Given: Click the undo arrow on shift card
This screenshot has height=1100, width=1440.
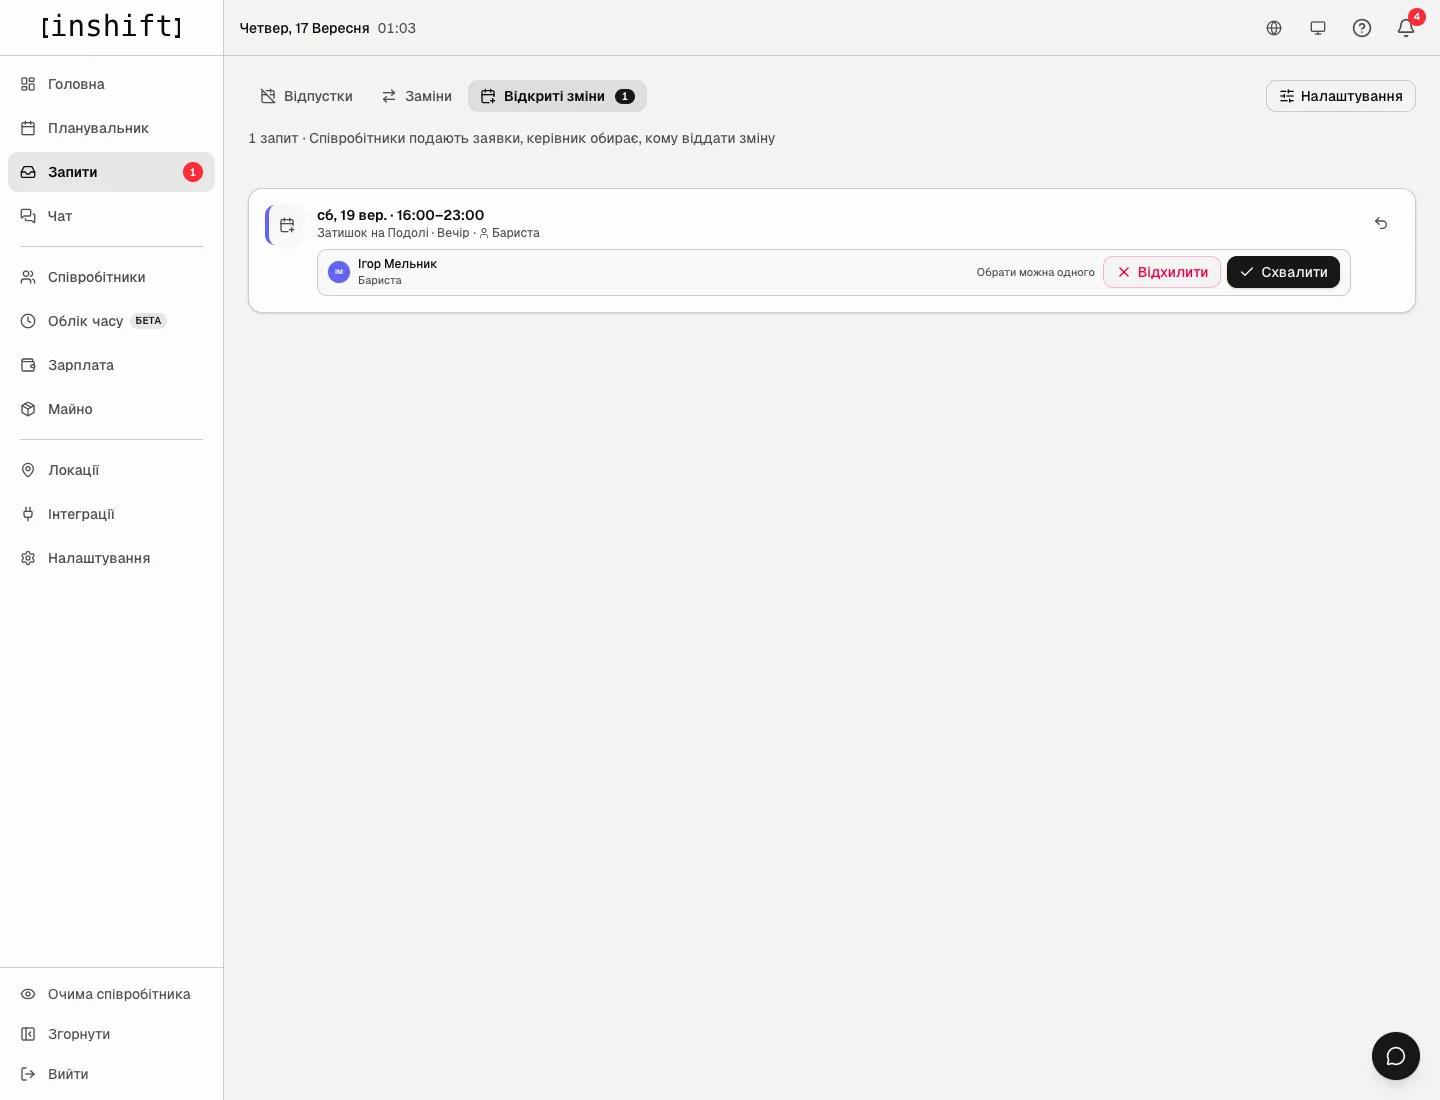Looking at the screenshot, I should [x=1381, y=223].
